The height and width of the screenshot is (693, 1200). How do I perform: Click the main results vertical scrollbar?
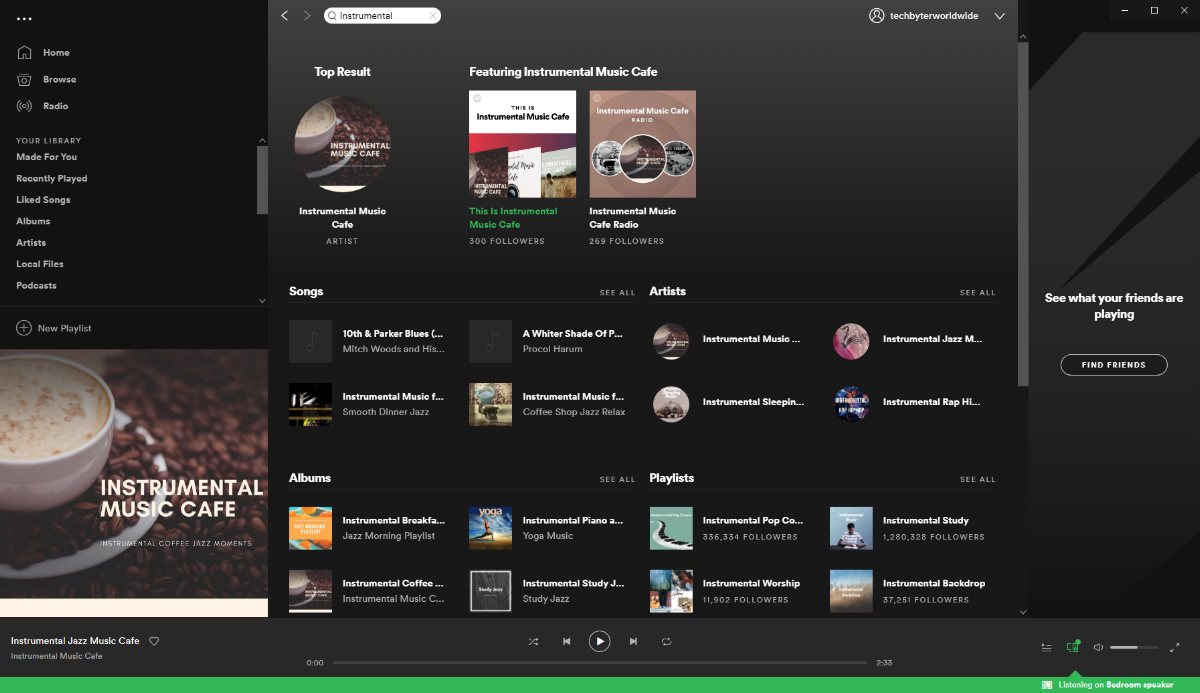click(x=1023, y=213)
